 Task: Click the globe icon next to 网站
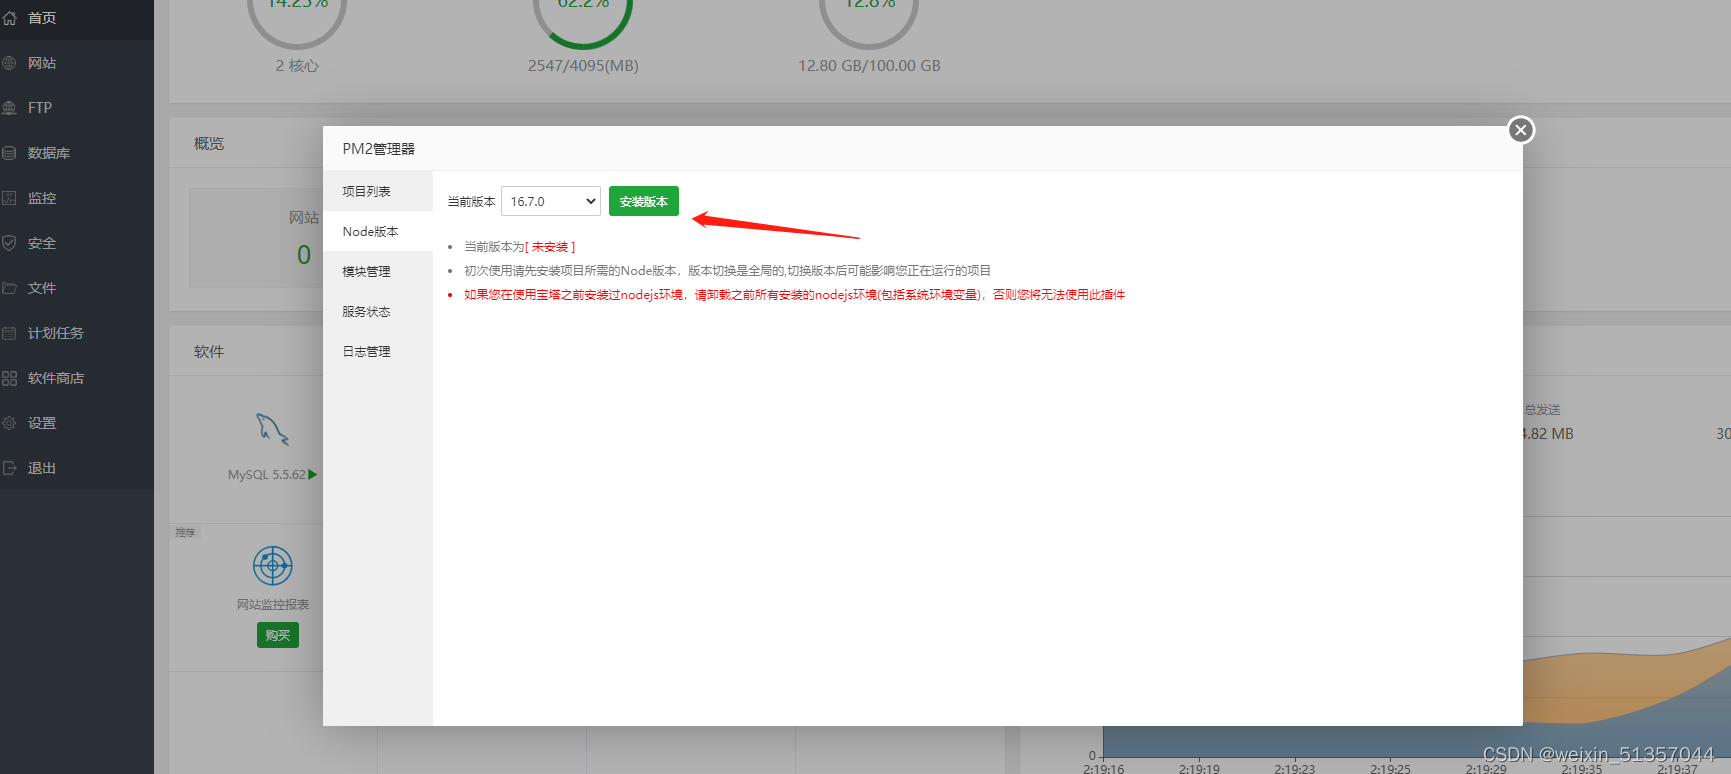pos(10,63)
